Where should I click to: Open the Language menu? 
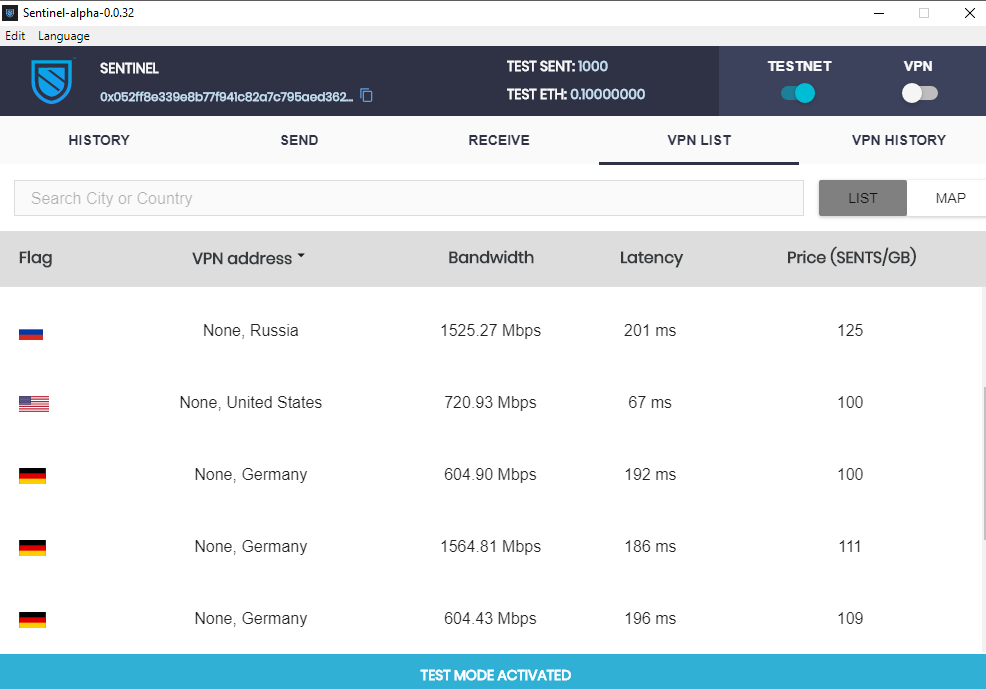64,36
